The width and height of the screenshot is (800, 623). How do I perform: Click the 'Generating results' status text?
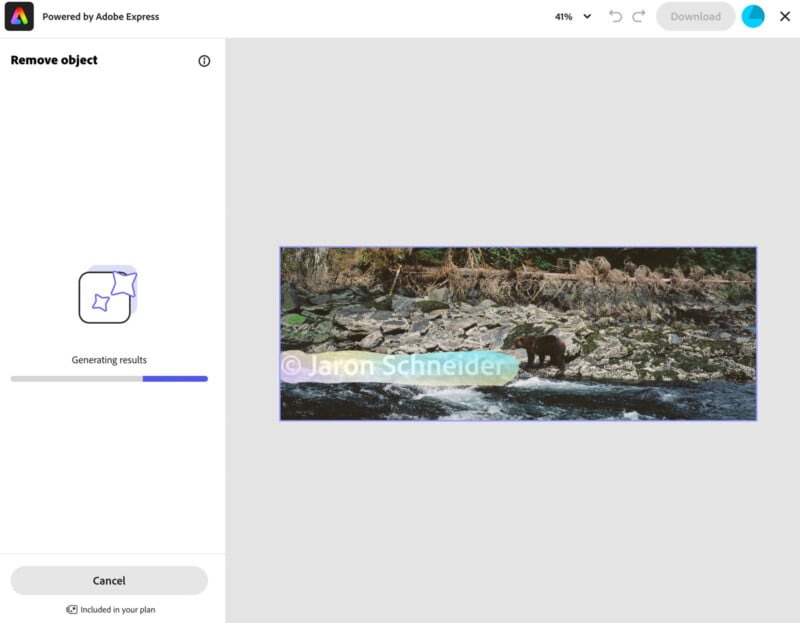click(x=109, y=360)
